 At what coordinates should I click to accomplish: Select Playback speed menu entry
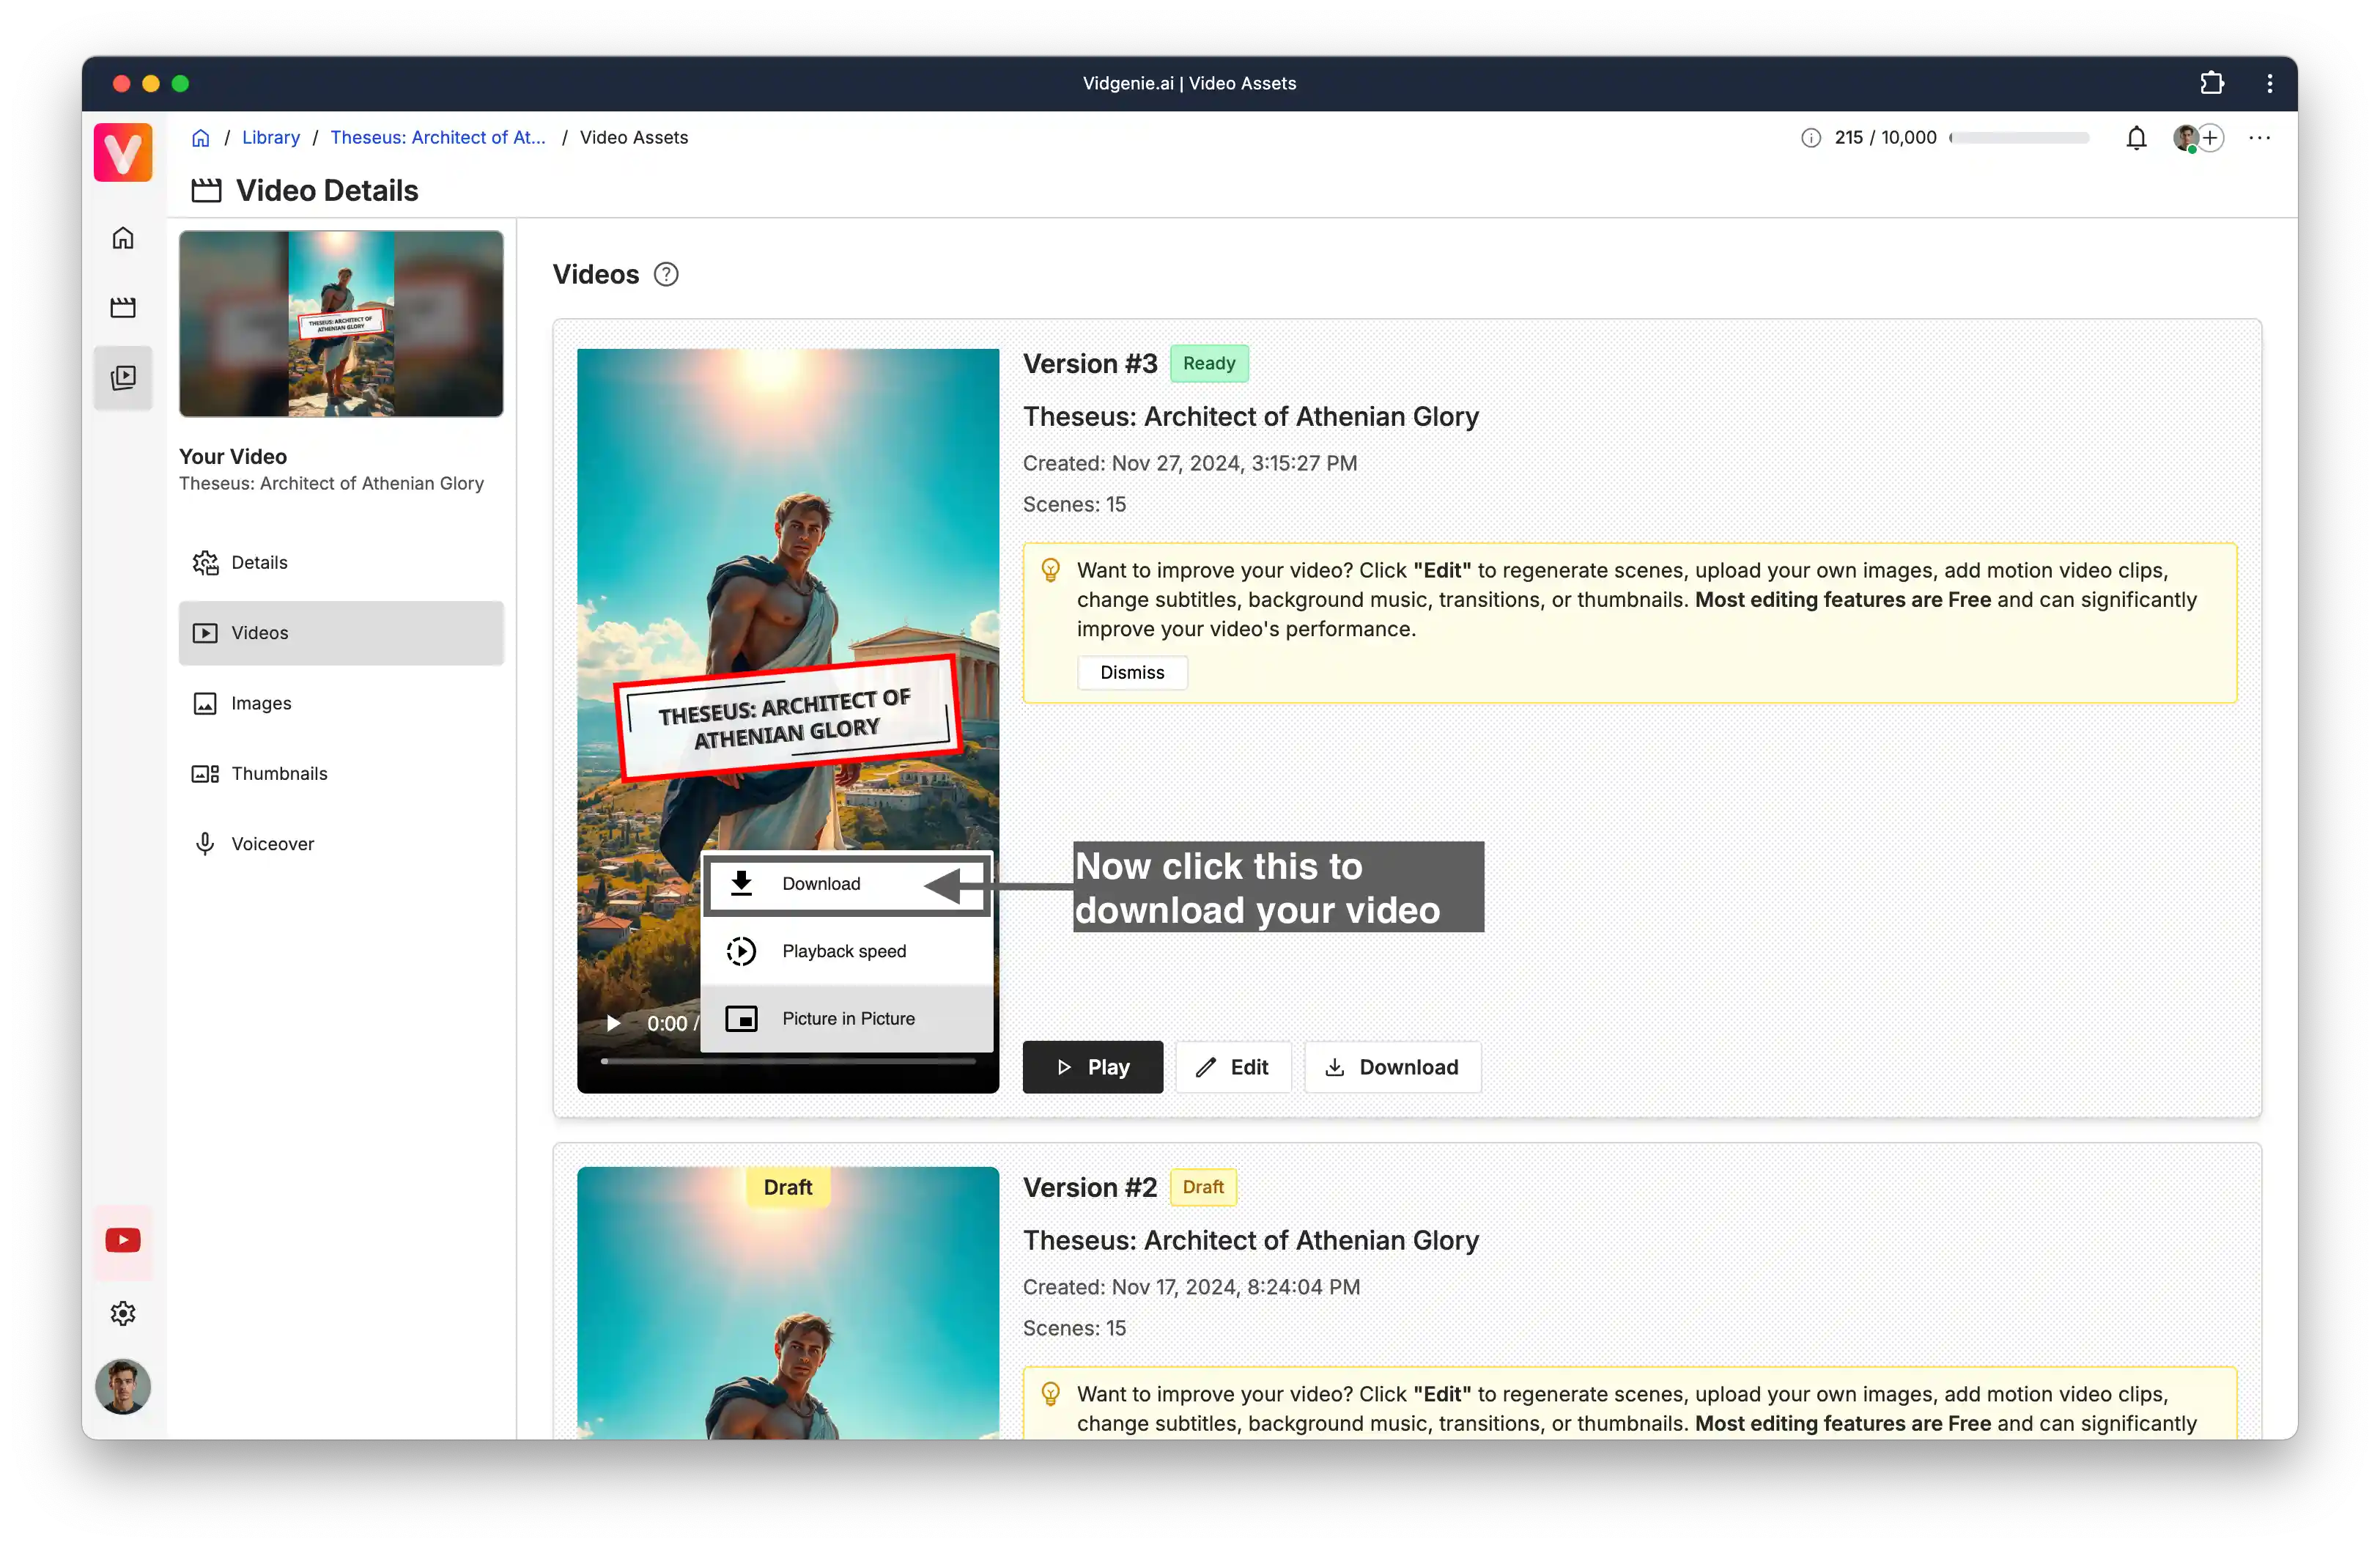tap(846, 950)
